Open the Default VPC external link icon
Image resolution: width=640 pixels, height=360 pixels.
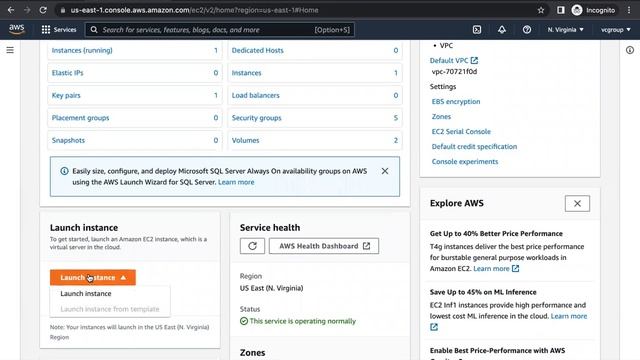[474, 60]
